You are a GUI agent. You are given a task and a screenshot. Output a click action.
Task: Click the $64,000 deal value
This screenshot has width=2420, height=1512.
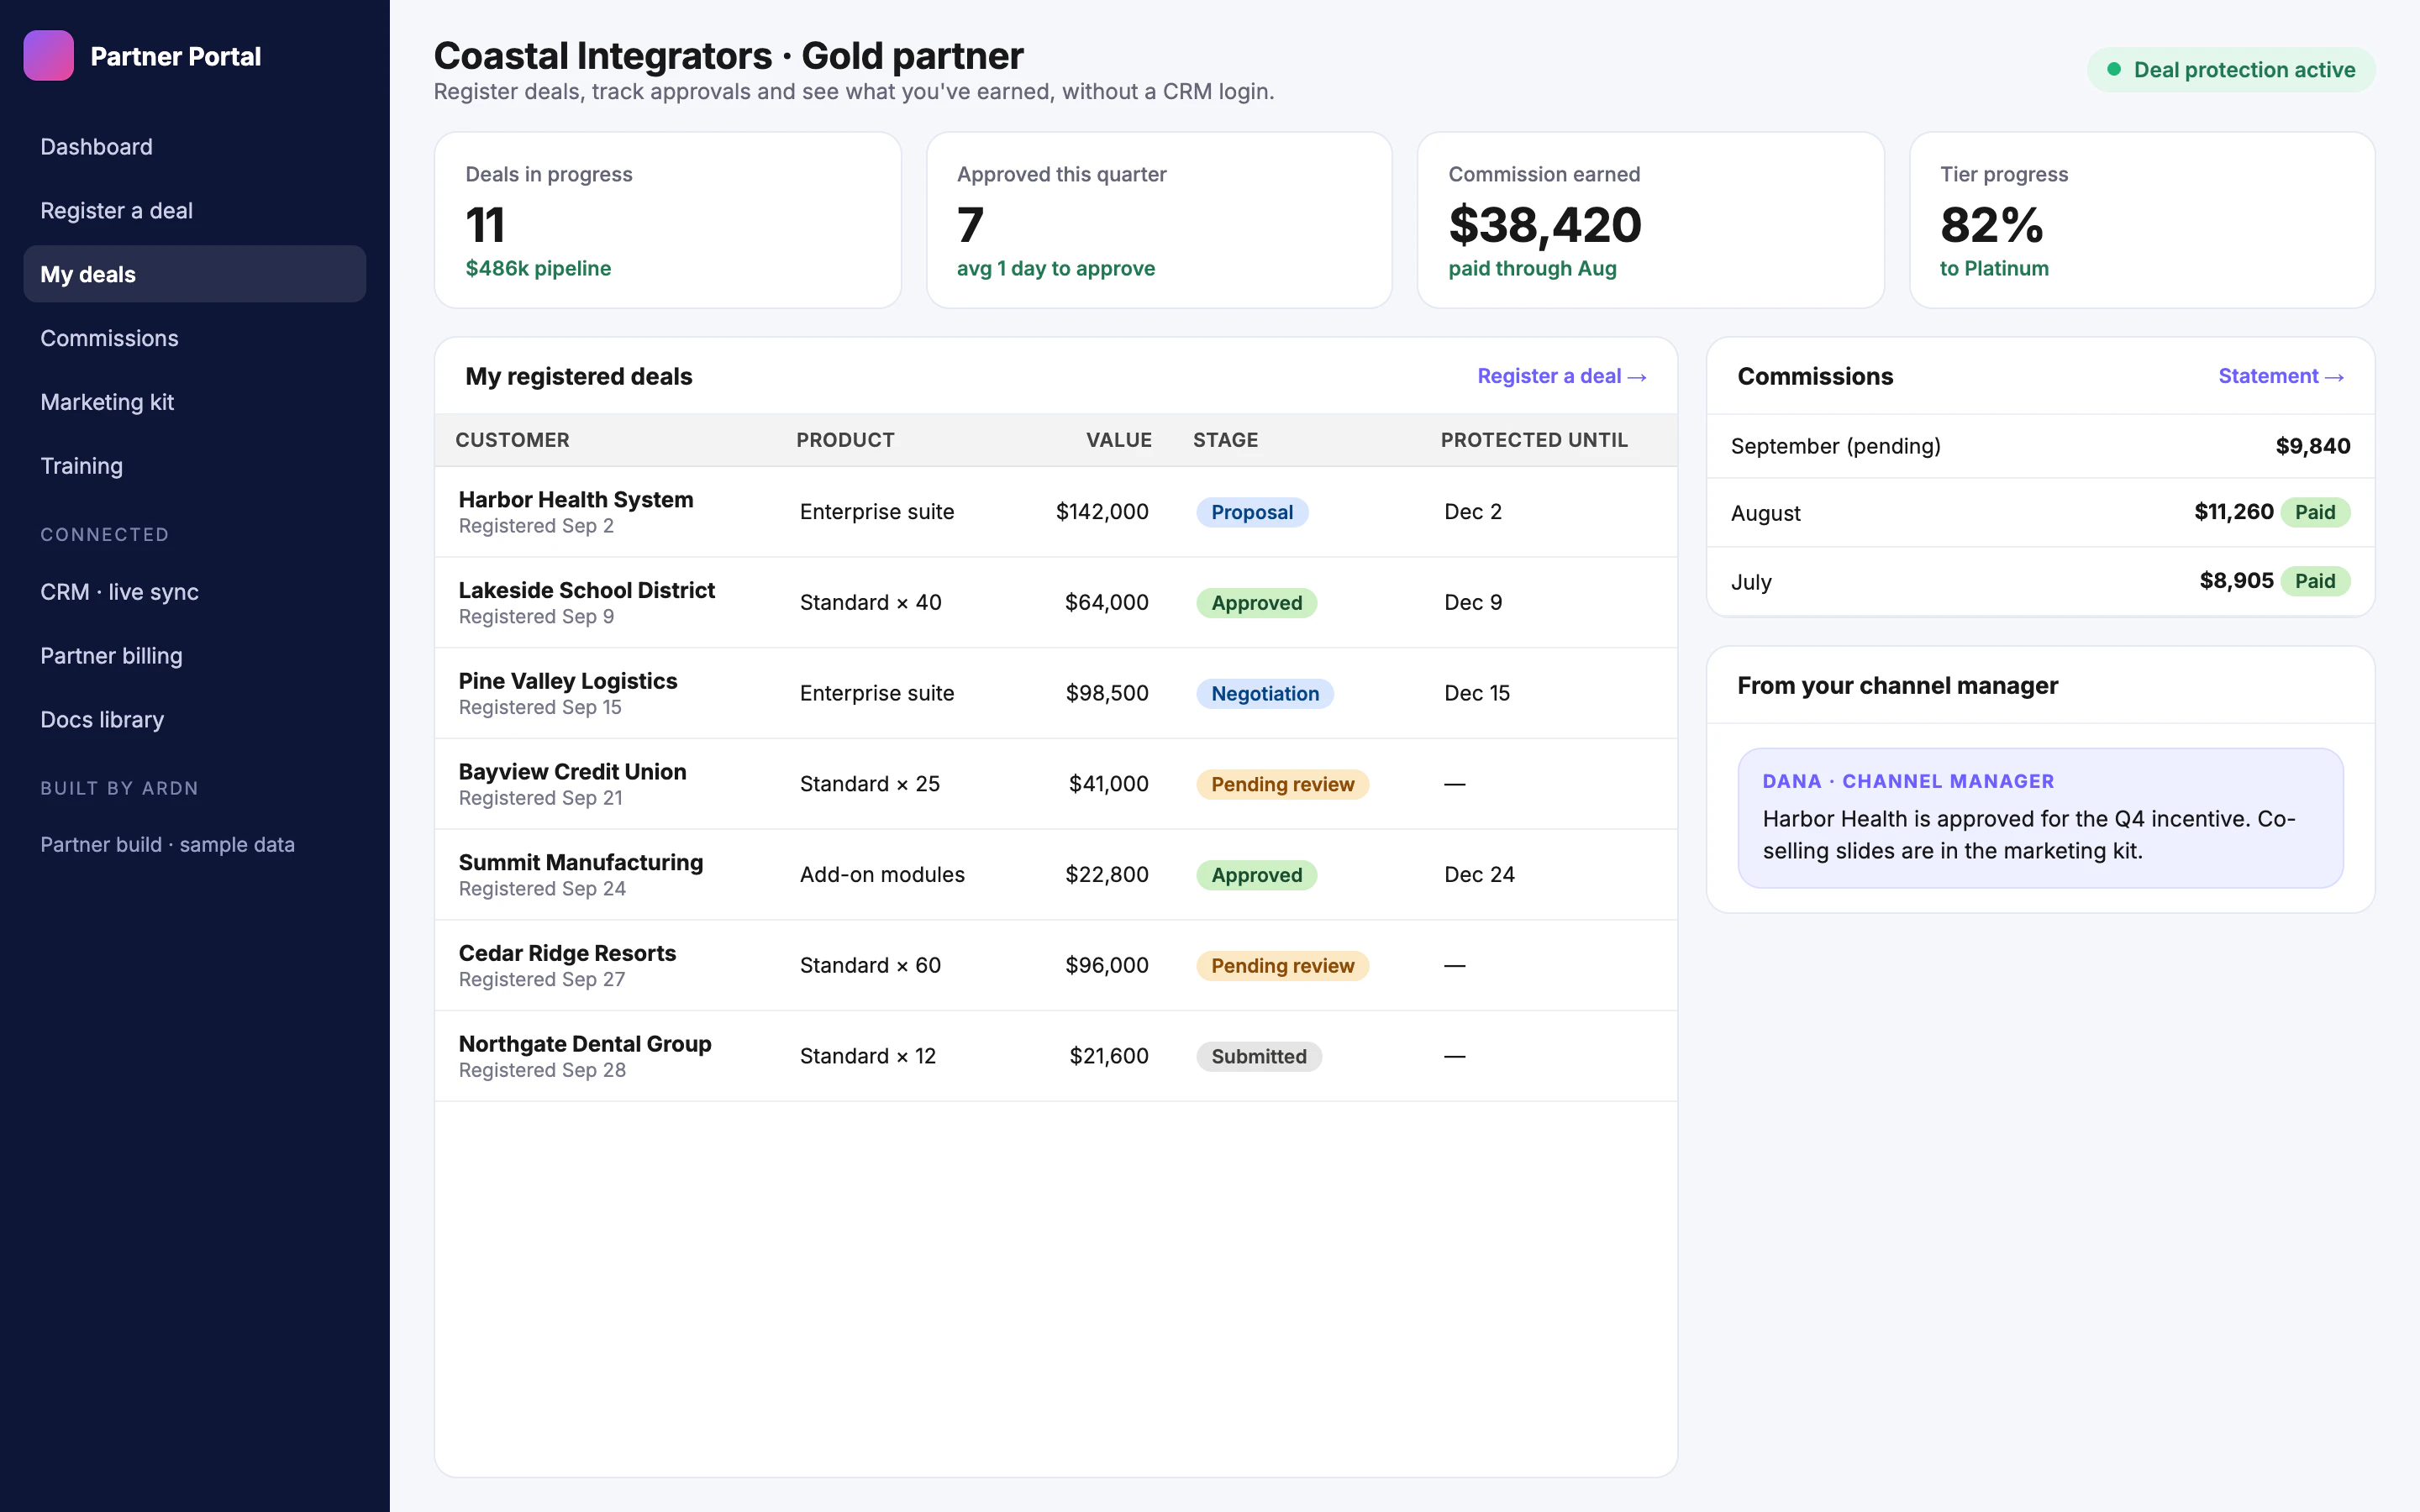point(1106,602)
